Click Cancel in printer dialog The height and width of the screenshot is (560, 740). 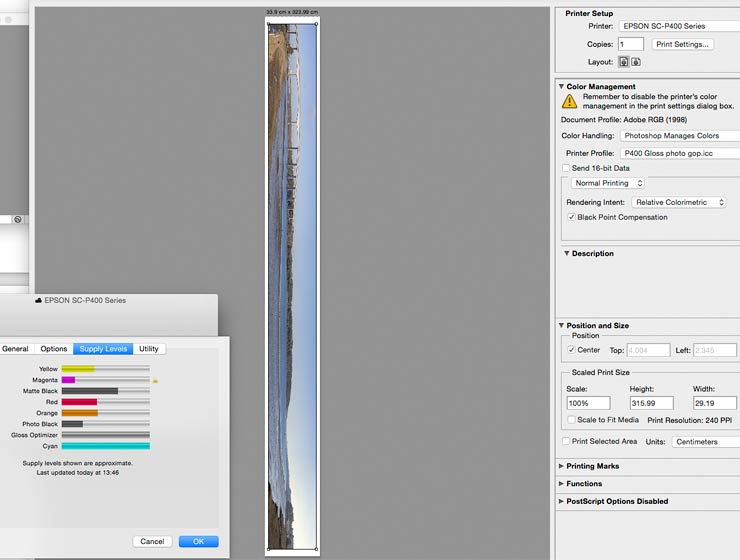coord(152,541)
